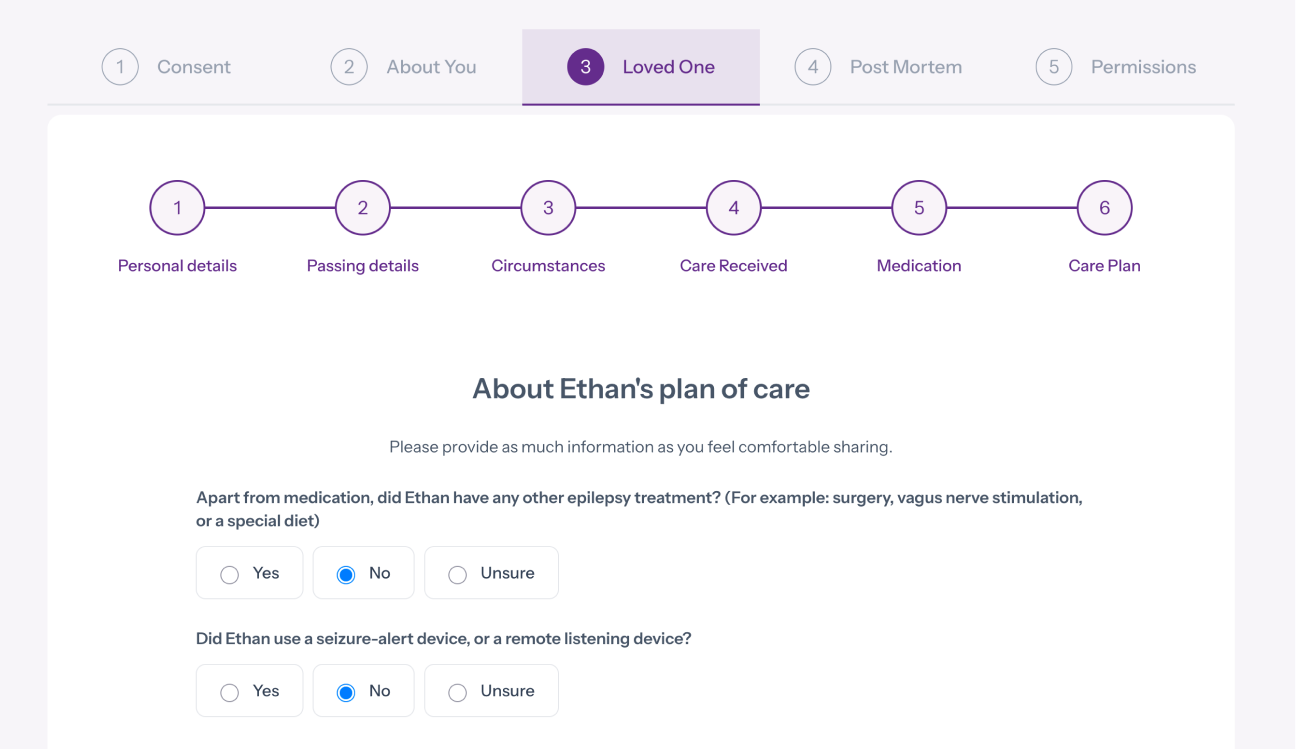1296x749 pixels.
Task: Click the selected No for epilepsy treatment
Action: click(x=363, y=572)
